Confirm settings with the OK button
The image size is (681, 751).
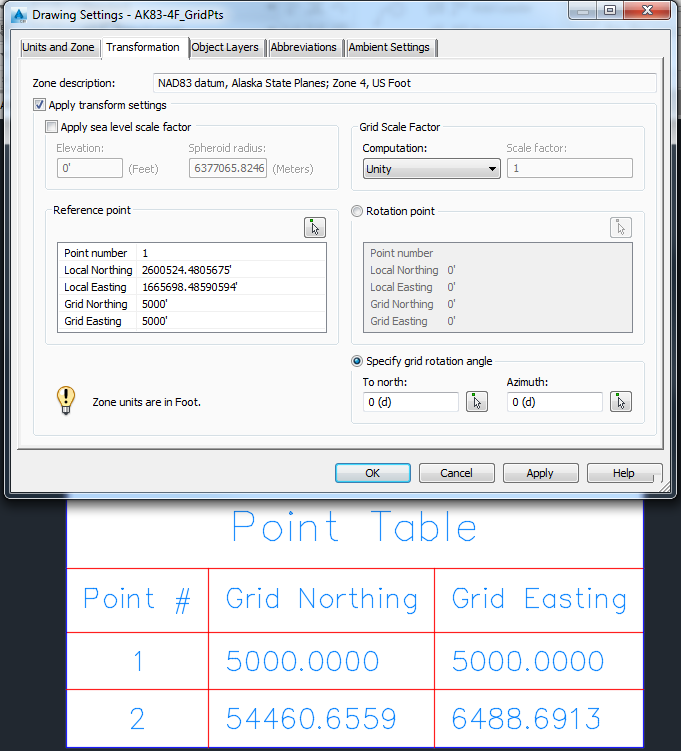(x=373, y=473)
